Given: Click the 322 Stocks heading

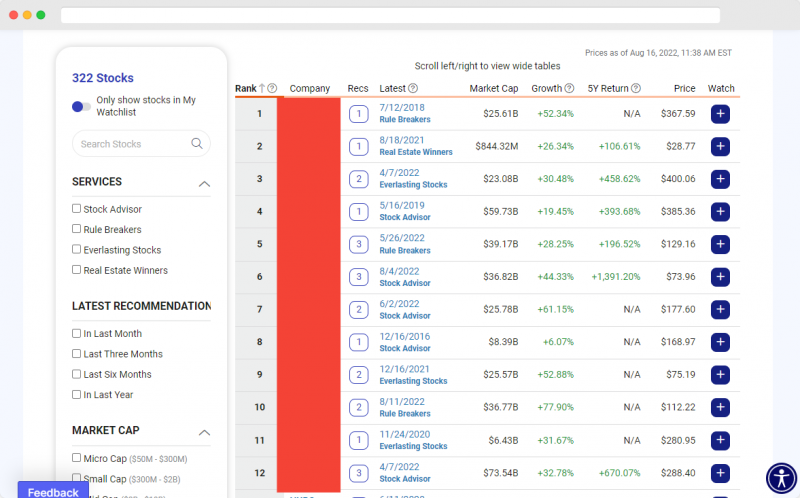Looking at the screenshot, I should pyautogui.click(x=103, y=78).
